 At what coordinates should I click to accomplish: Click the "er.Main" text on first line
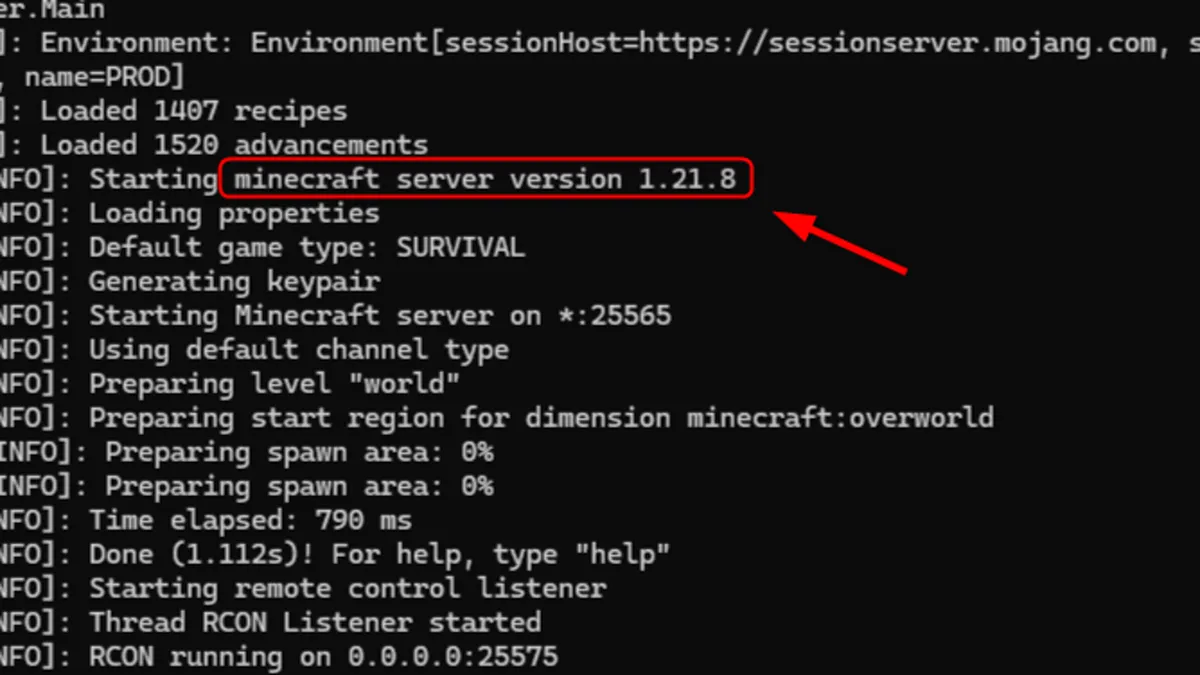coord(52,10)
